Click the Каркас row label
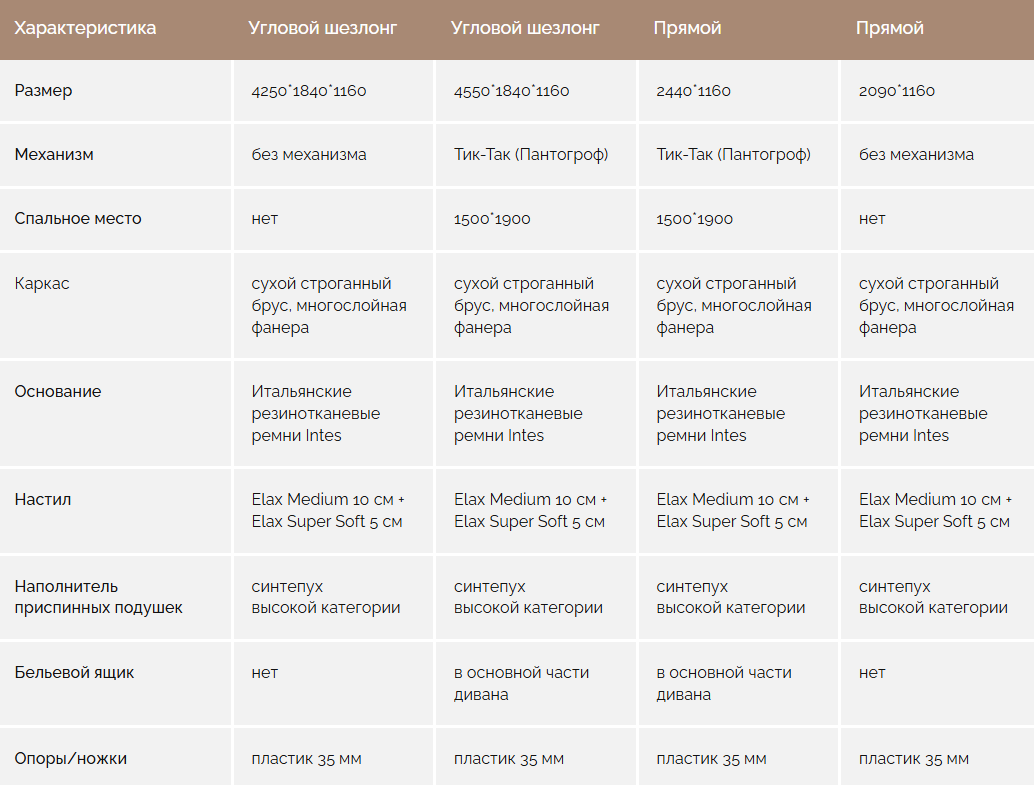 [42, 284]
